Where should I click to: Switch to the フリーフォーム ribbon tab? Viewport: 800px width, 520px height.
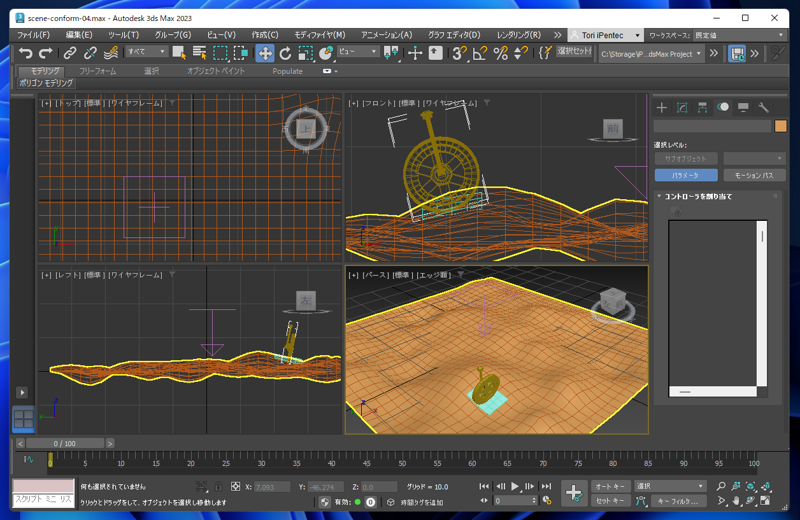pos(97,71)
